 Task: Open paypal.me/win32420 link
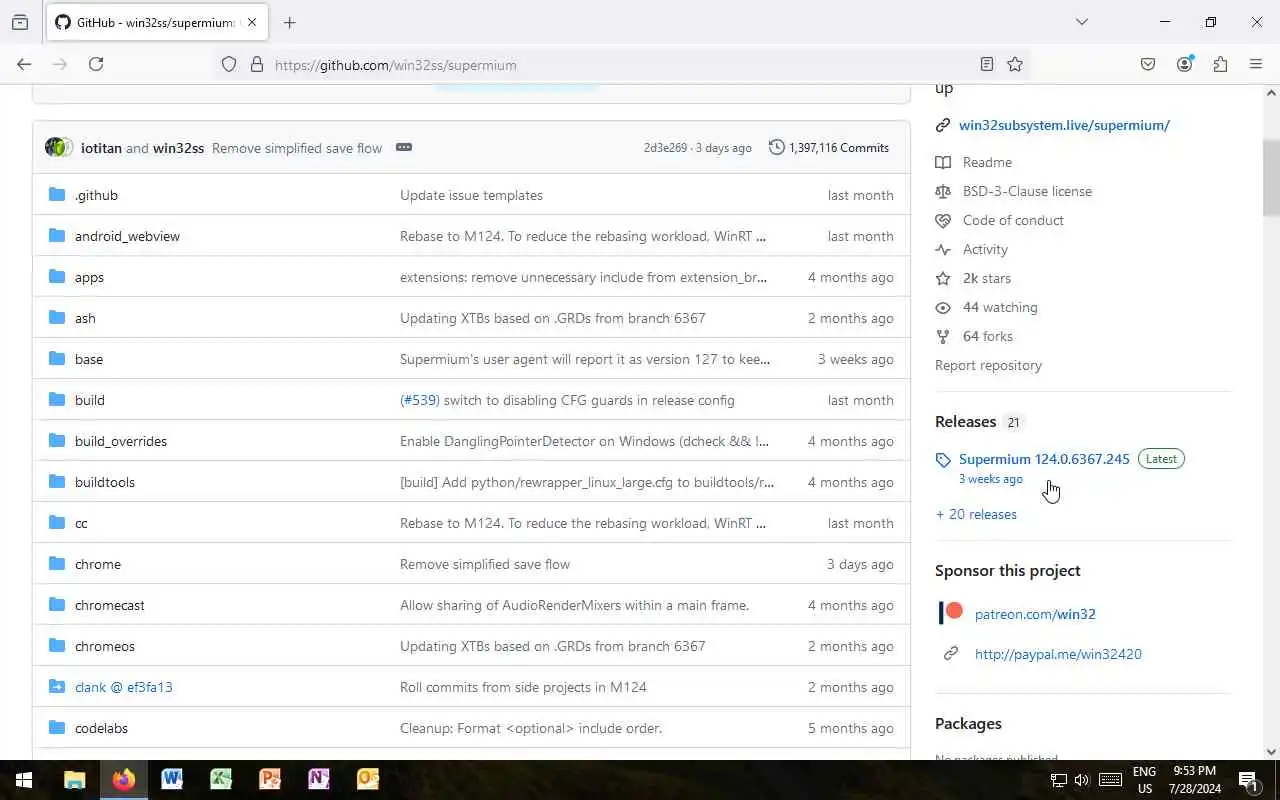1058,654
